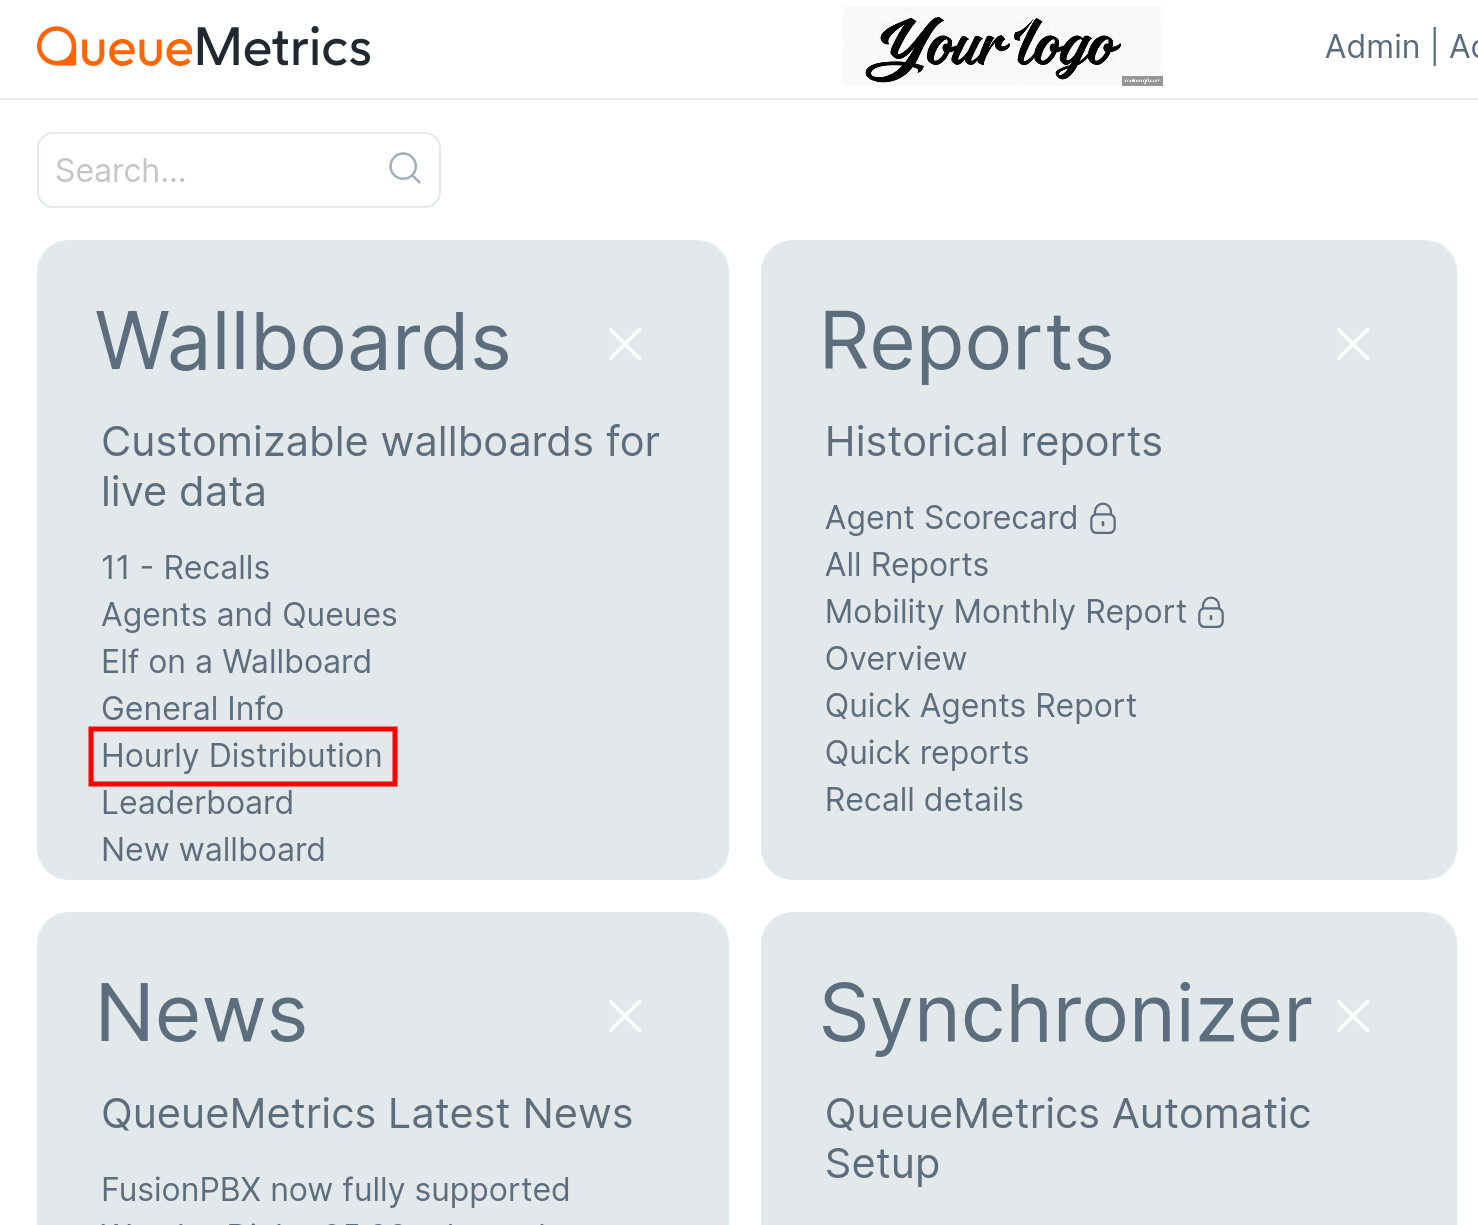Open the 11 - Recalls wallboard
The height and width of the screenshot is (1225, 1478).
pos(186,568)
